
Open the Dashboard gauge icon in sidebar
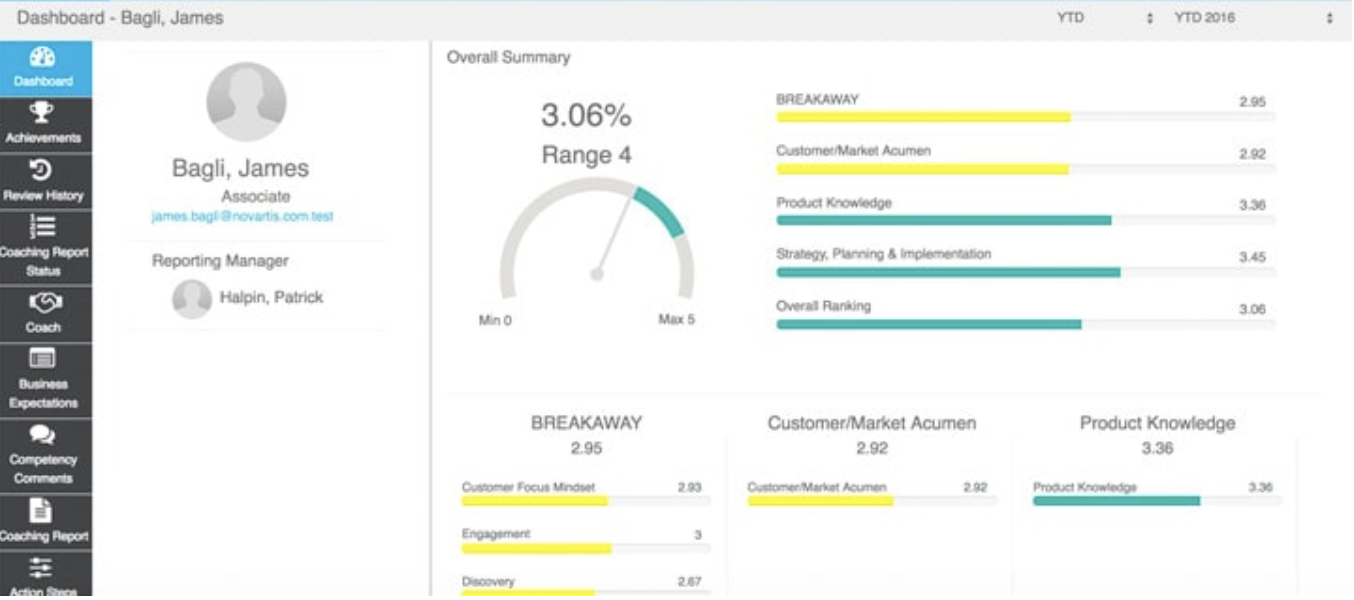tap(43, 58)
